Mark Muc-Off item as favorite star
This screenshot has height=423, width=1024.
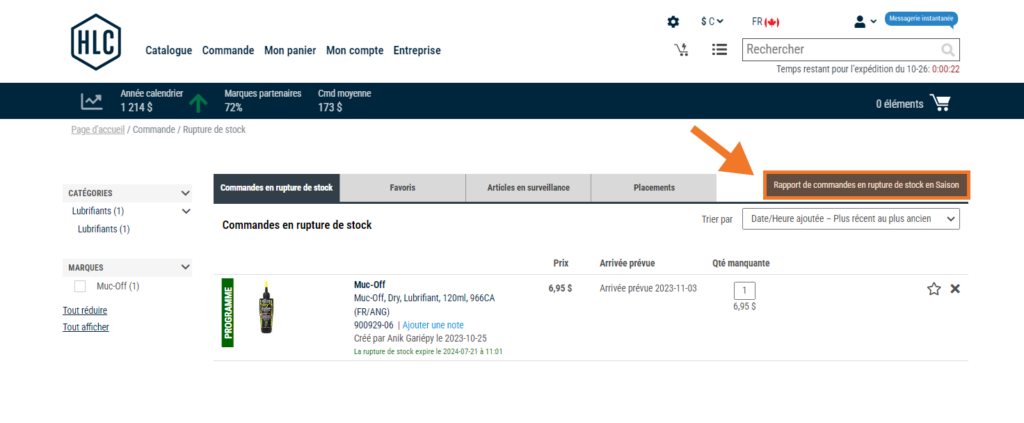934,289
